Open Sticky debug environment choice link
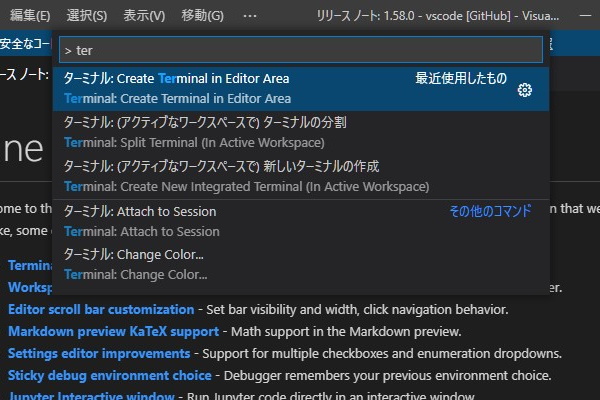This screenshot has height=400, width=600. [x=110, y=376]
